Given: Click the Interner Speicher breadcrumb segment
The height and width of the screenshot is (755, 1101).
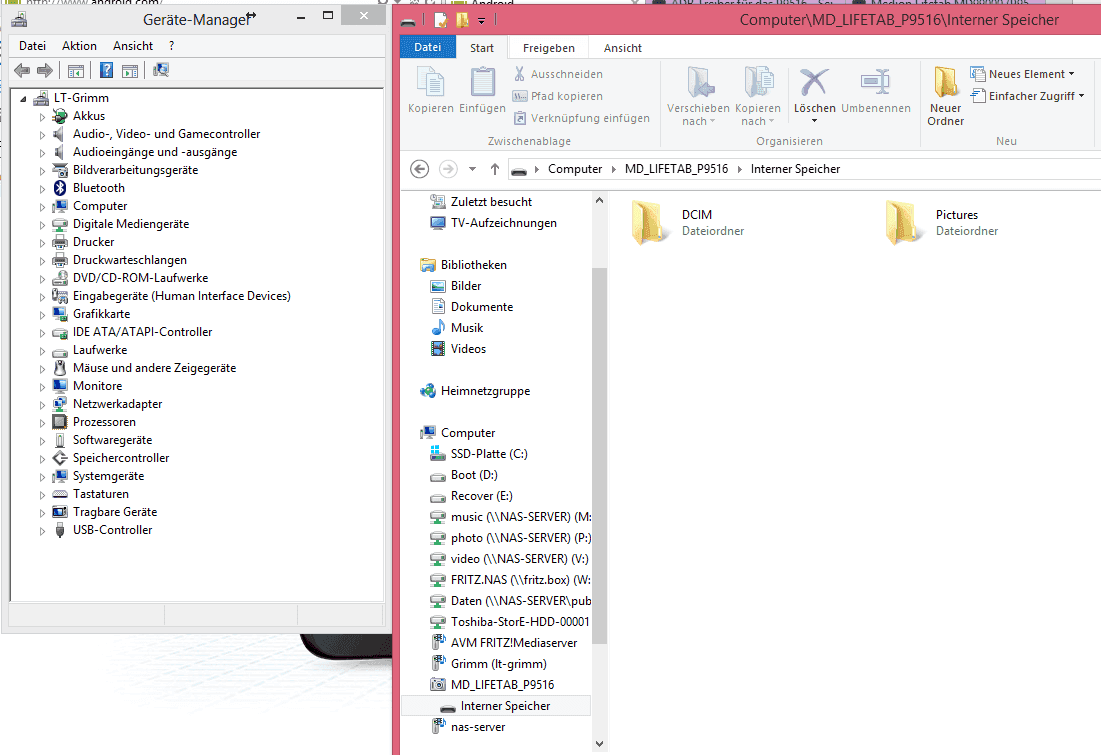Looking at the screenshot, I should pos(795,169).
